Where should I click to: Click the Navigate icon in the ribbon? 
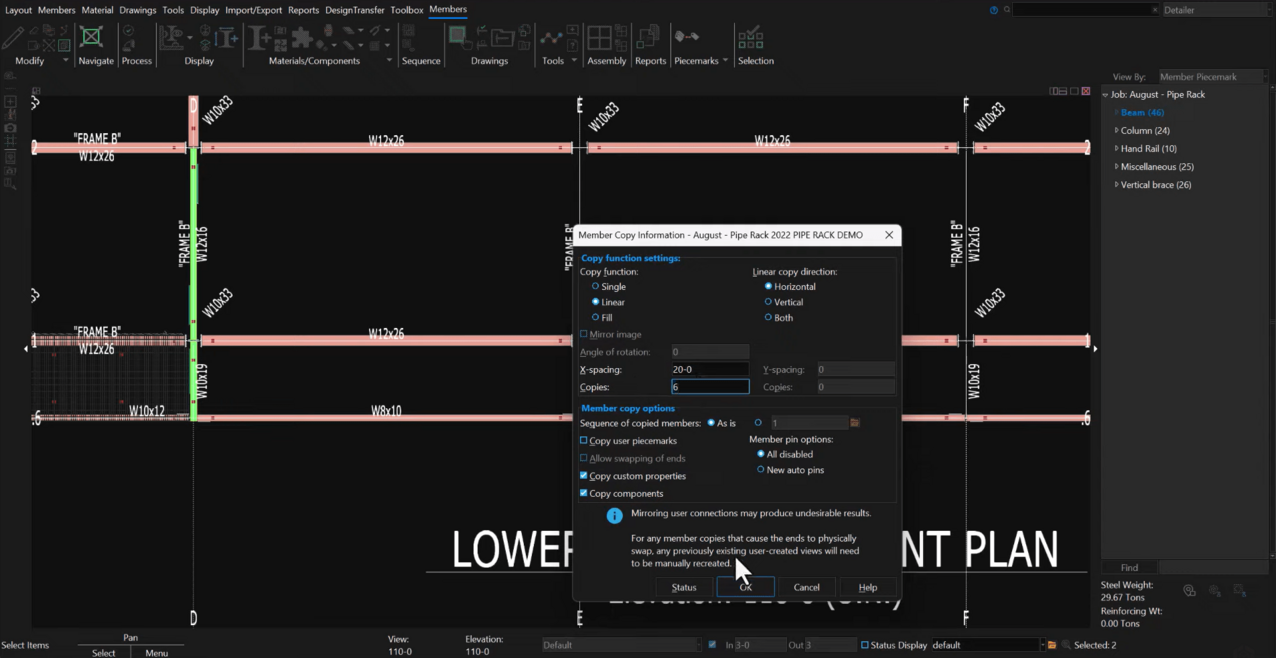[92, 39]
